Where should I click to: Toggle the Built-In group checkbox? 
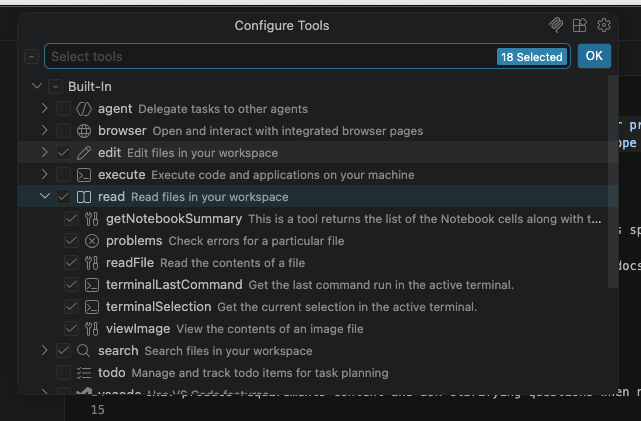tap(55, 87)
